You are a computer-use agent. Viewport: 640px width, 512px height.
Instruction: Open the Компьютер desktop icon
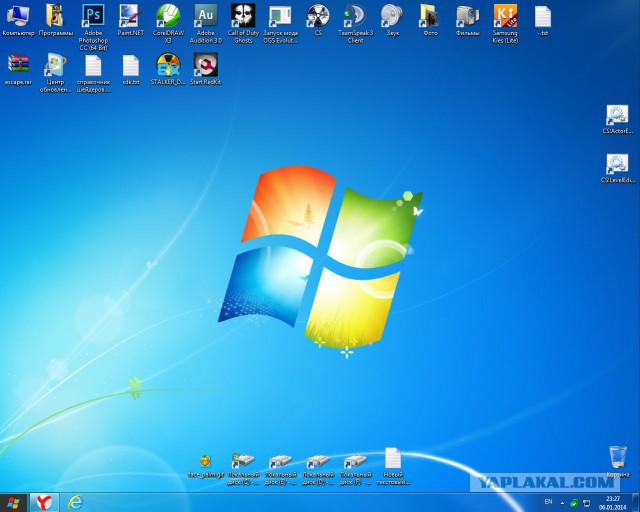pos(18,20)
